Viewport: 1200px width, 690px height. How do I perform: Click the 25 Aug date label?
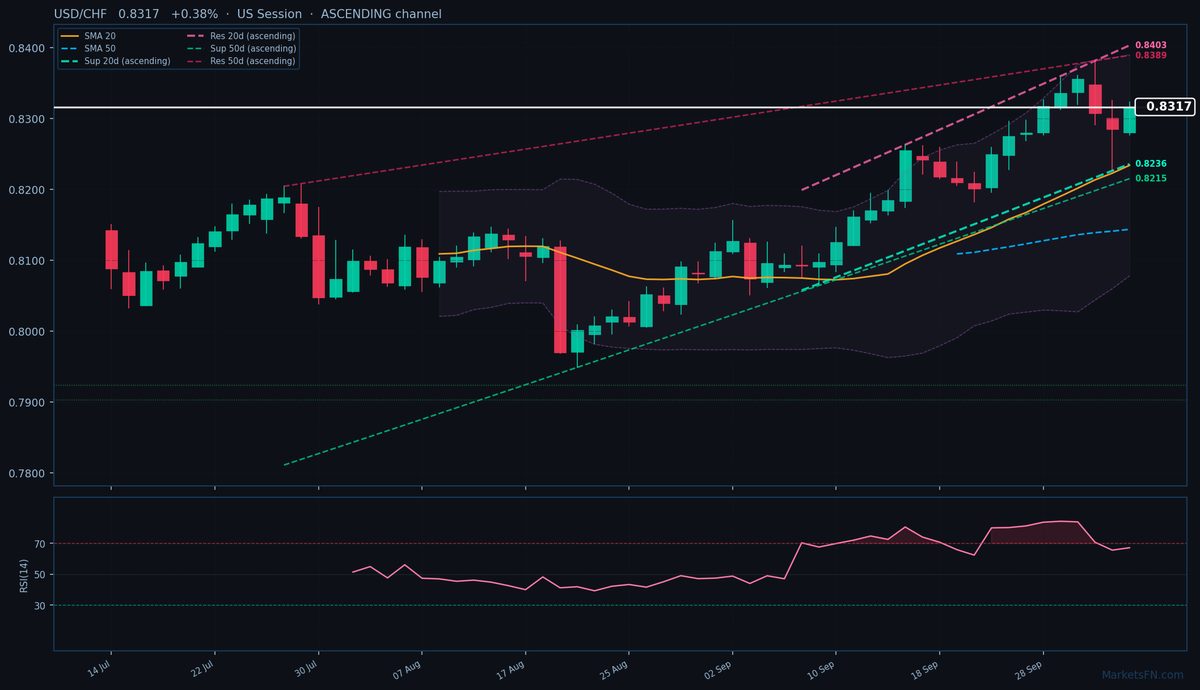point(615,669)
